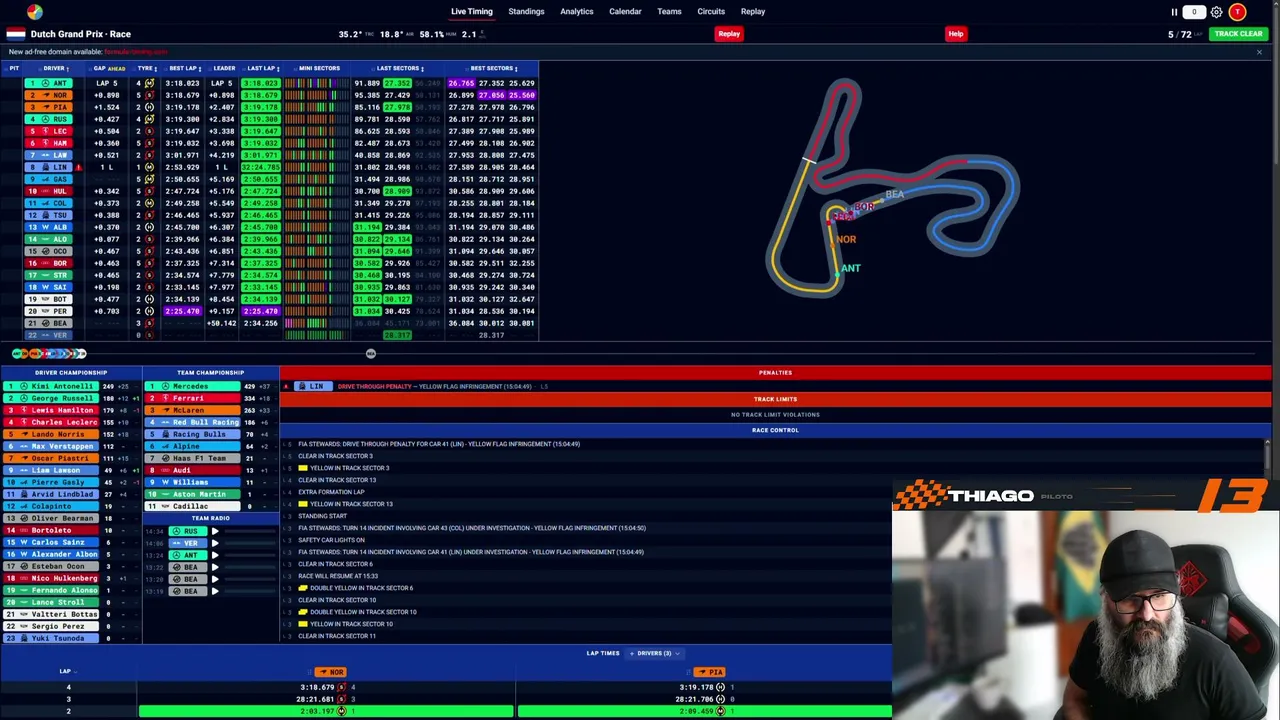Screen dimensions: 1280x720
Task: Open the Calendar tab
Action: click(625, 12)
